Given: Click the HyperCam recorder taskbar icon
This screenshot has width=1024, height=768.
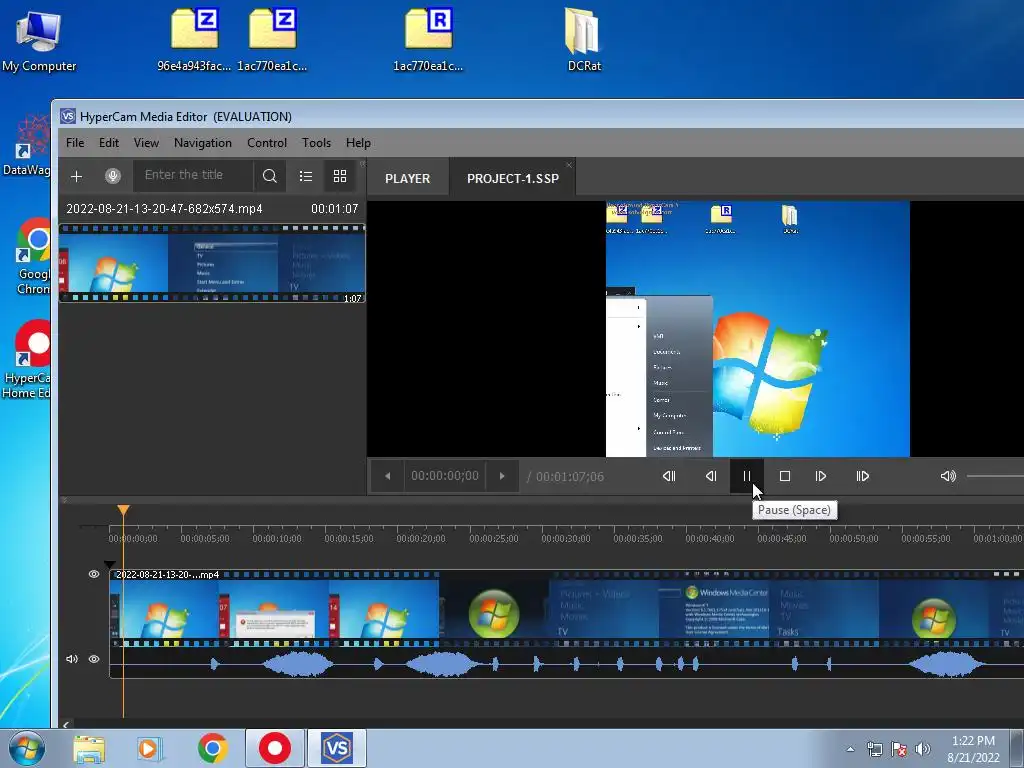Looking at the screenshot, I should click(x=275, y=748).
